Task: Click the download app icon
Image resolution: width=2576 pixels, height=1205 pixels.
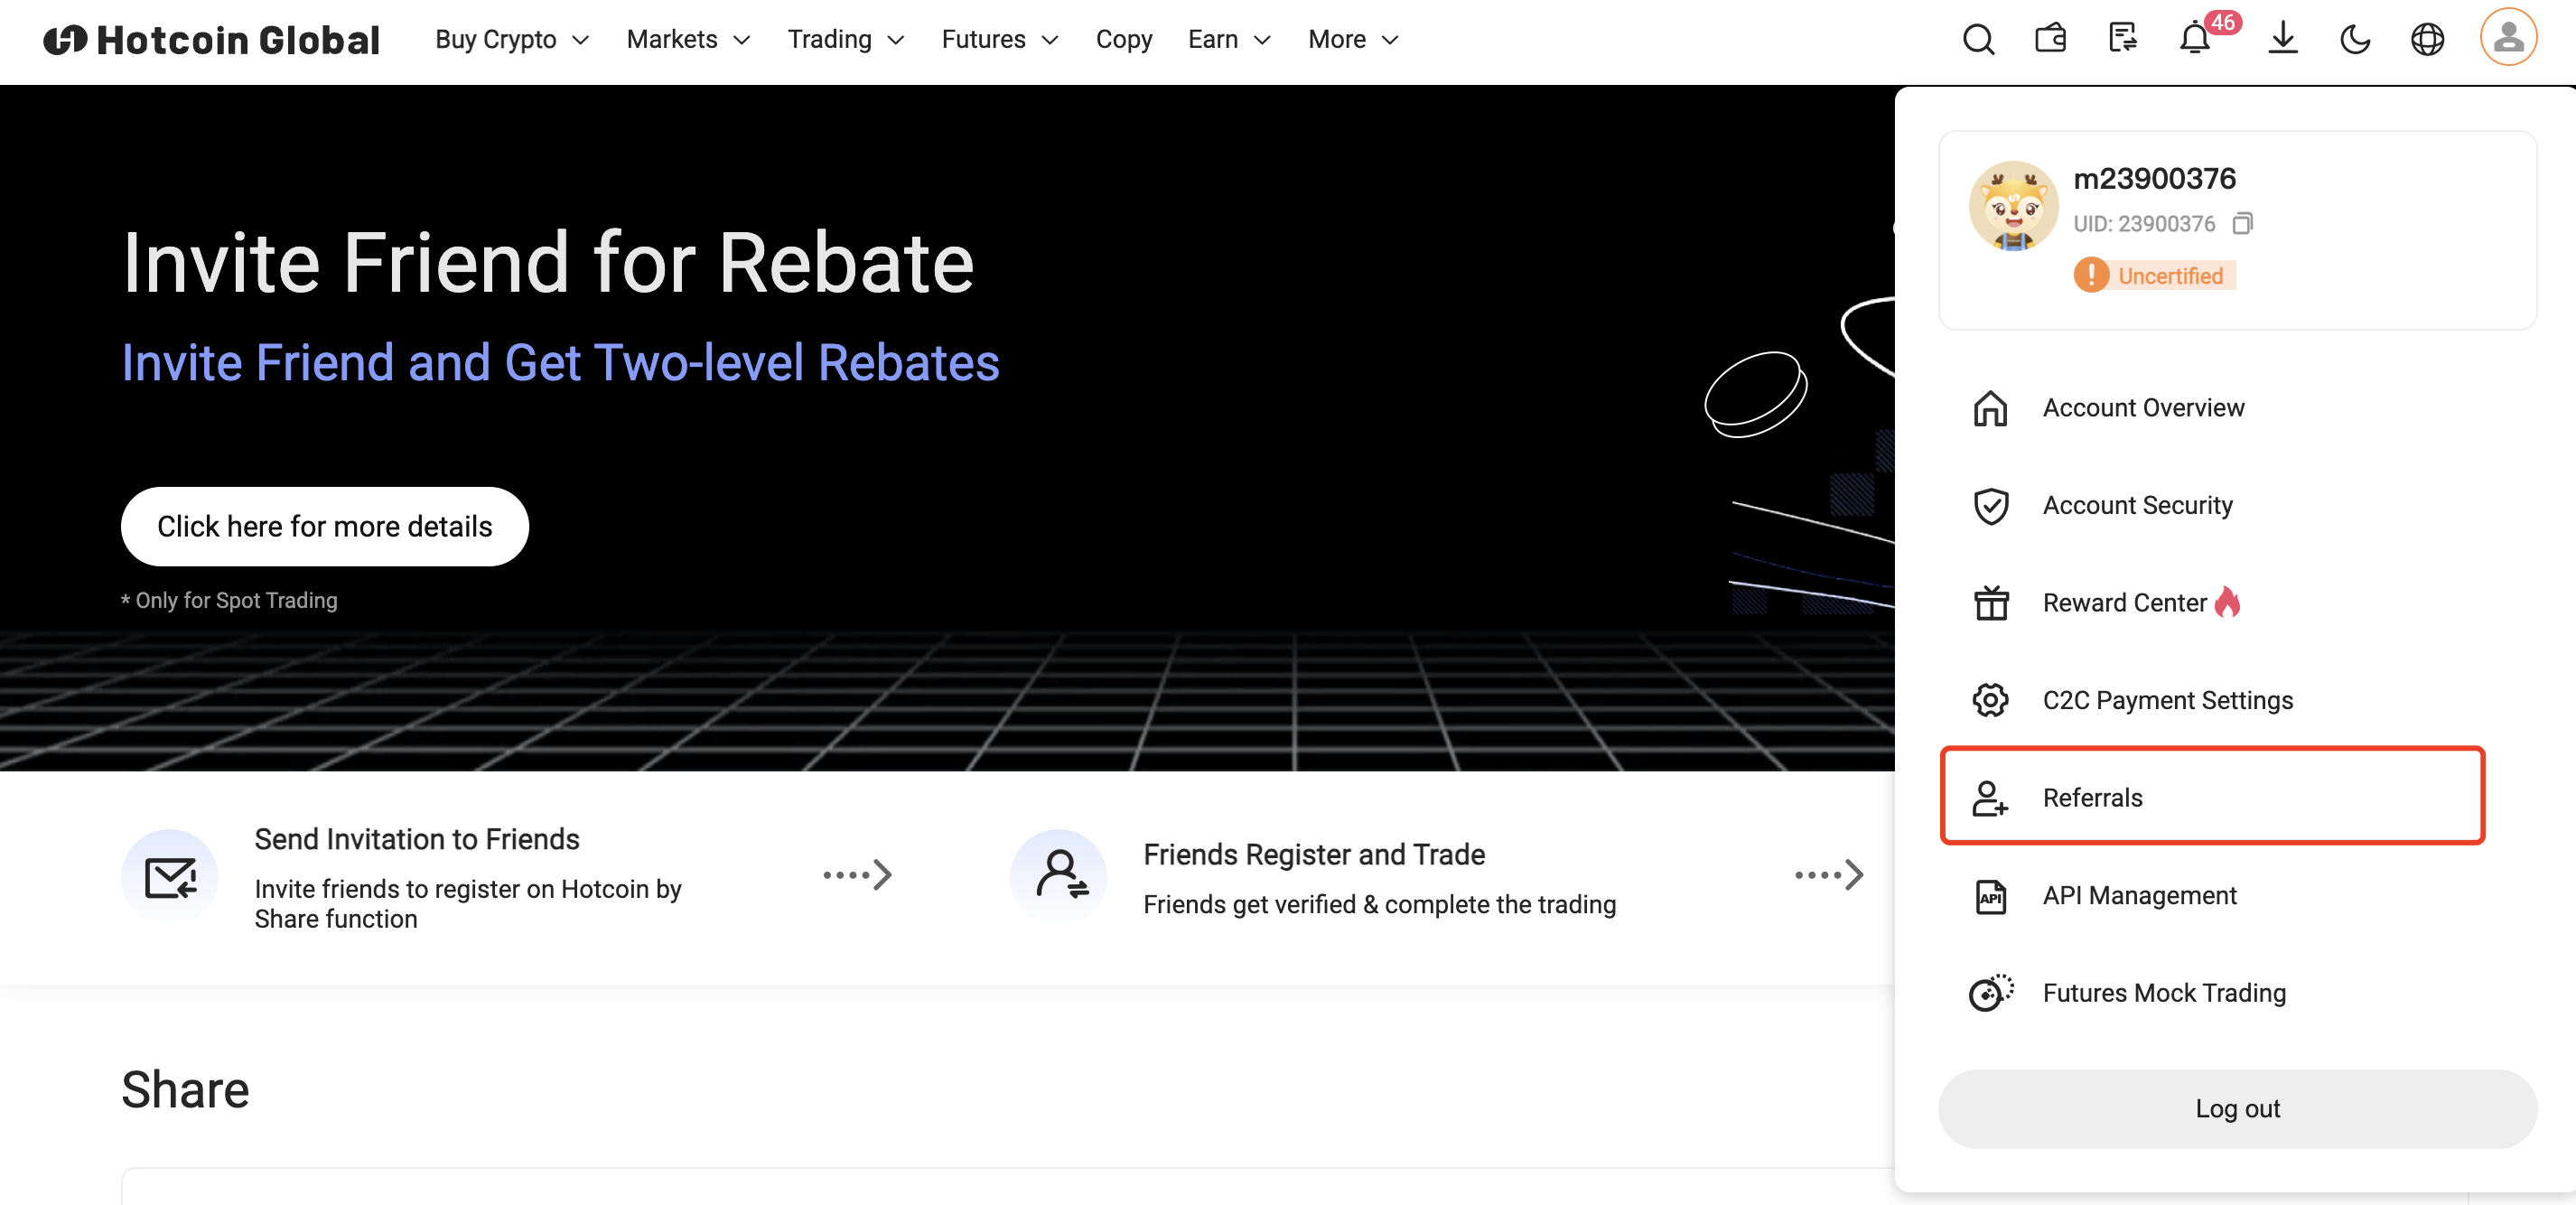Action: 2283,39
